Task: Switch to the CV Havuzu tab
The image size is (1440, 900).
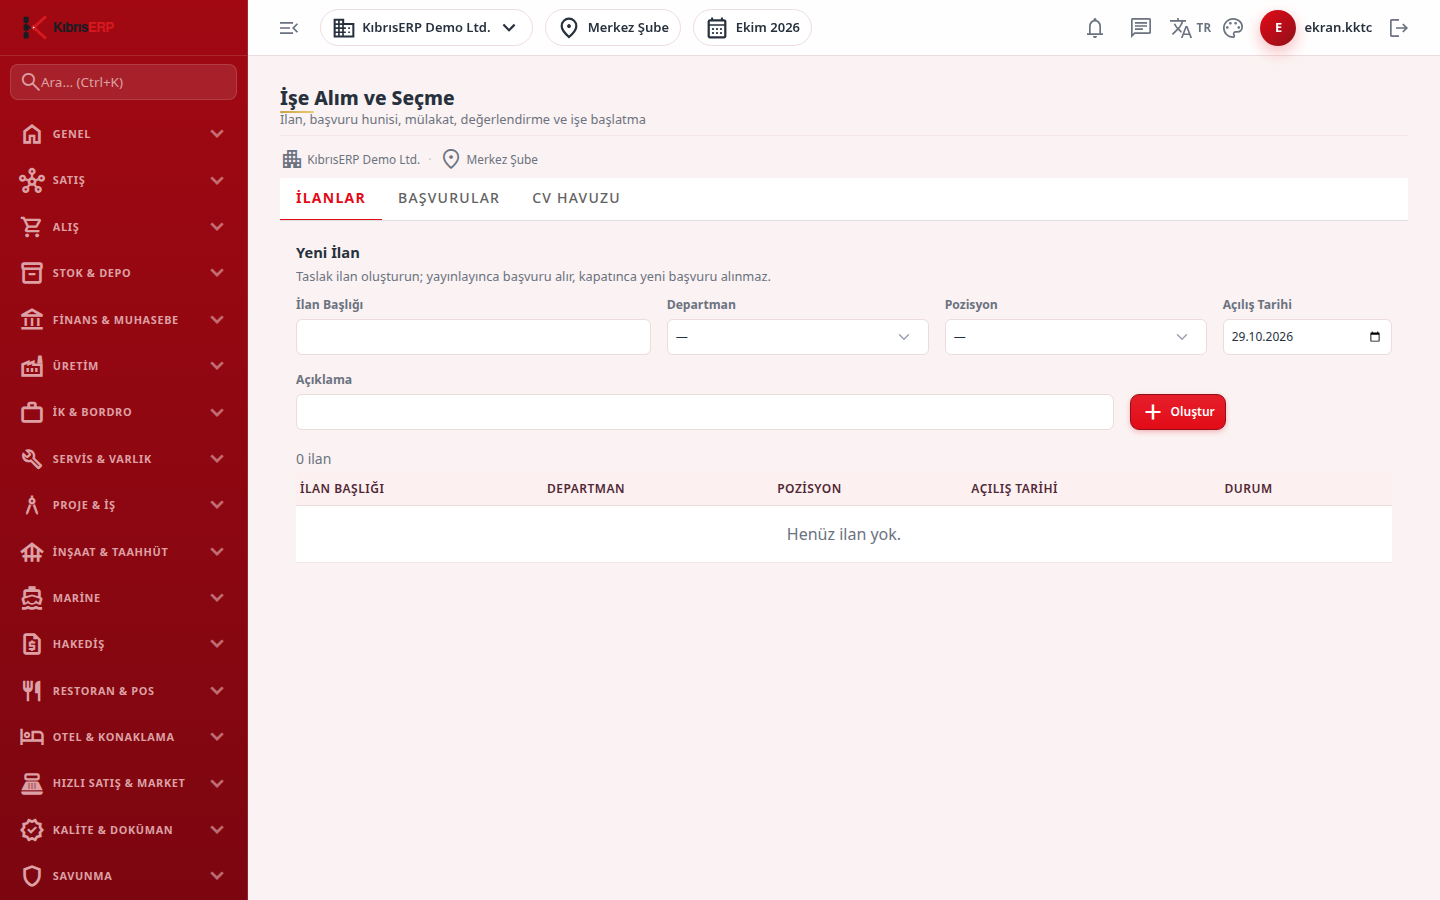Action: click(x=576, y=198)
